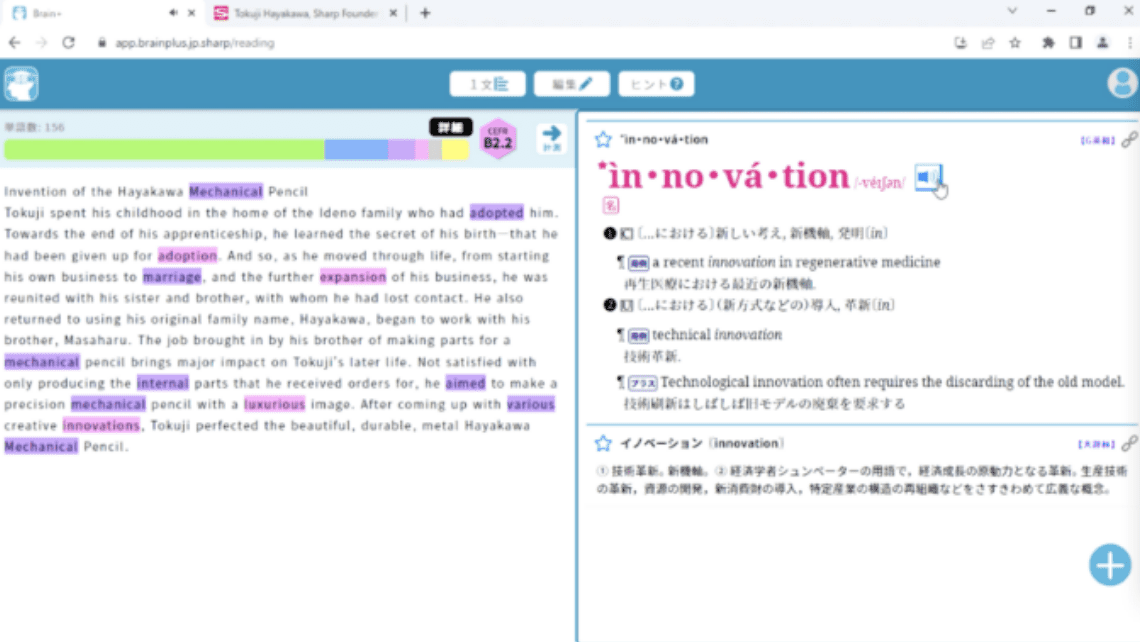Star the in·no·vá·tion dictionary entry
The image size is (1140, 642).
point(603,140)
